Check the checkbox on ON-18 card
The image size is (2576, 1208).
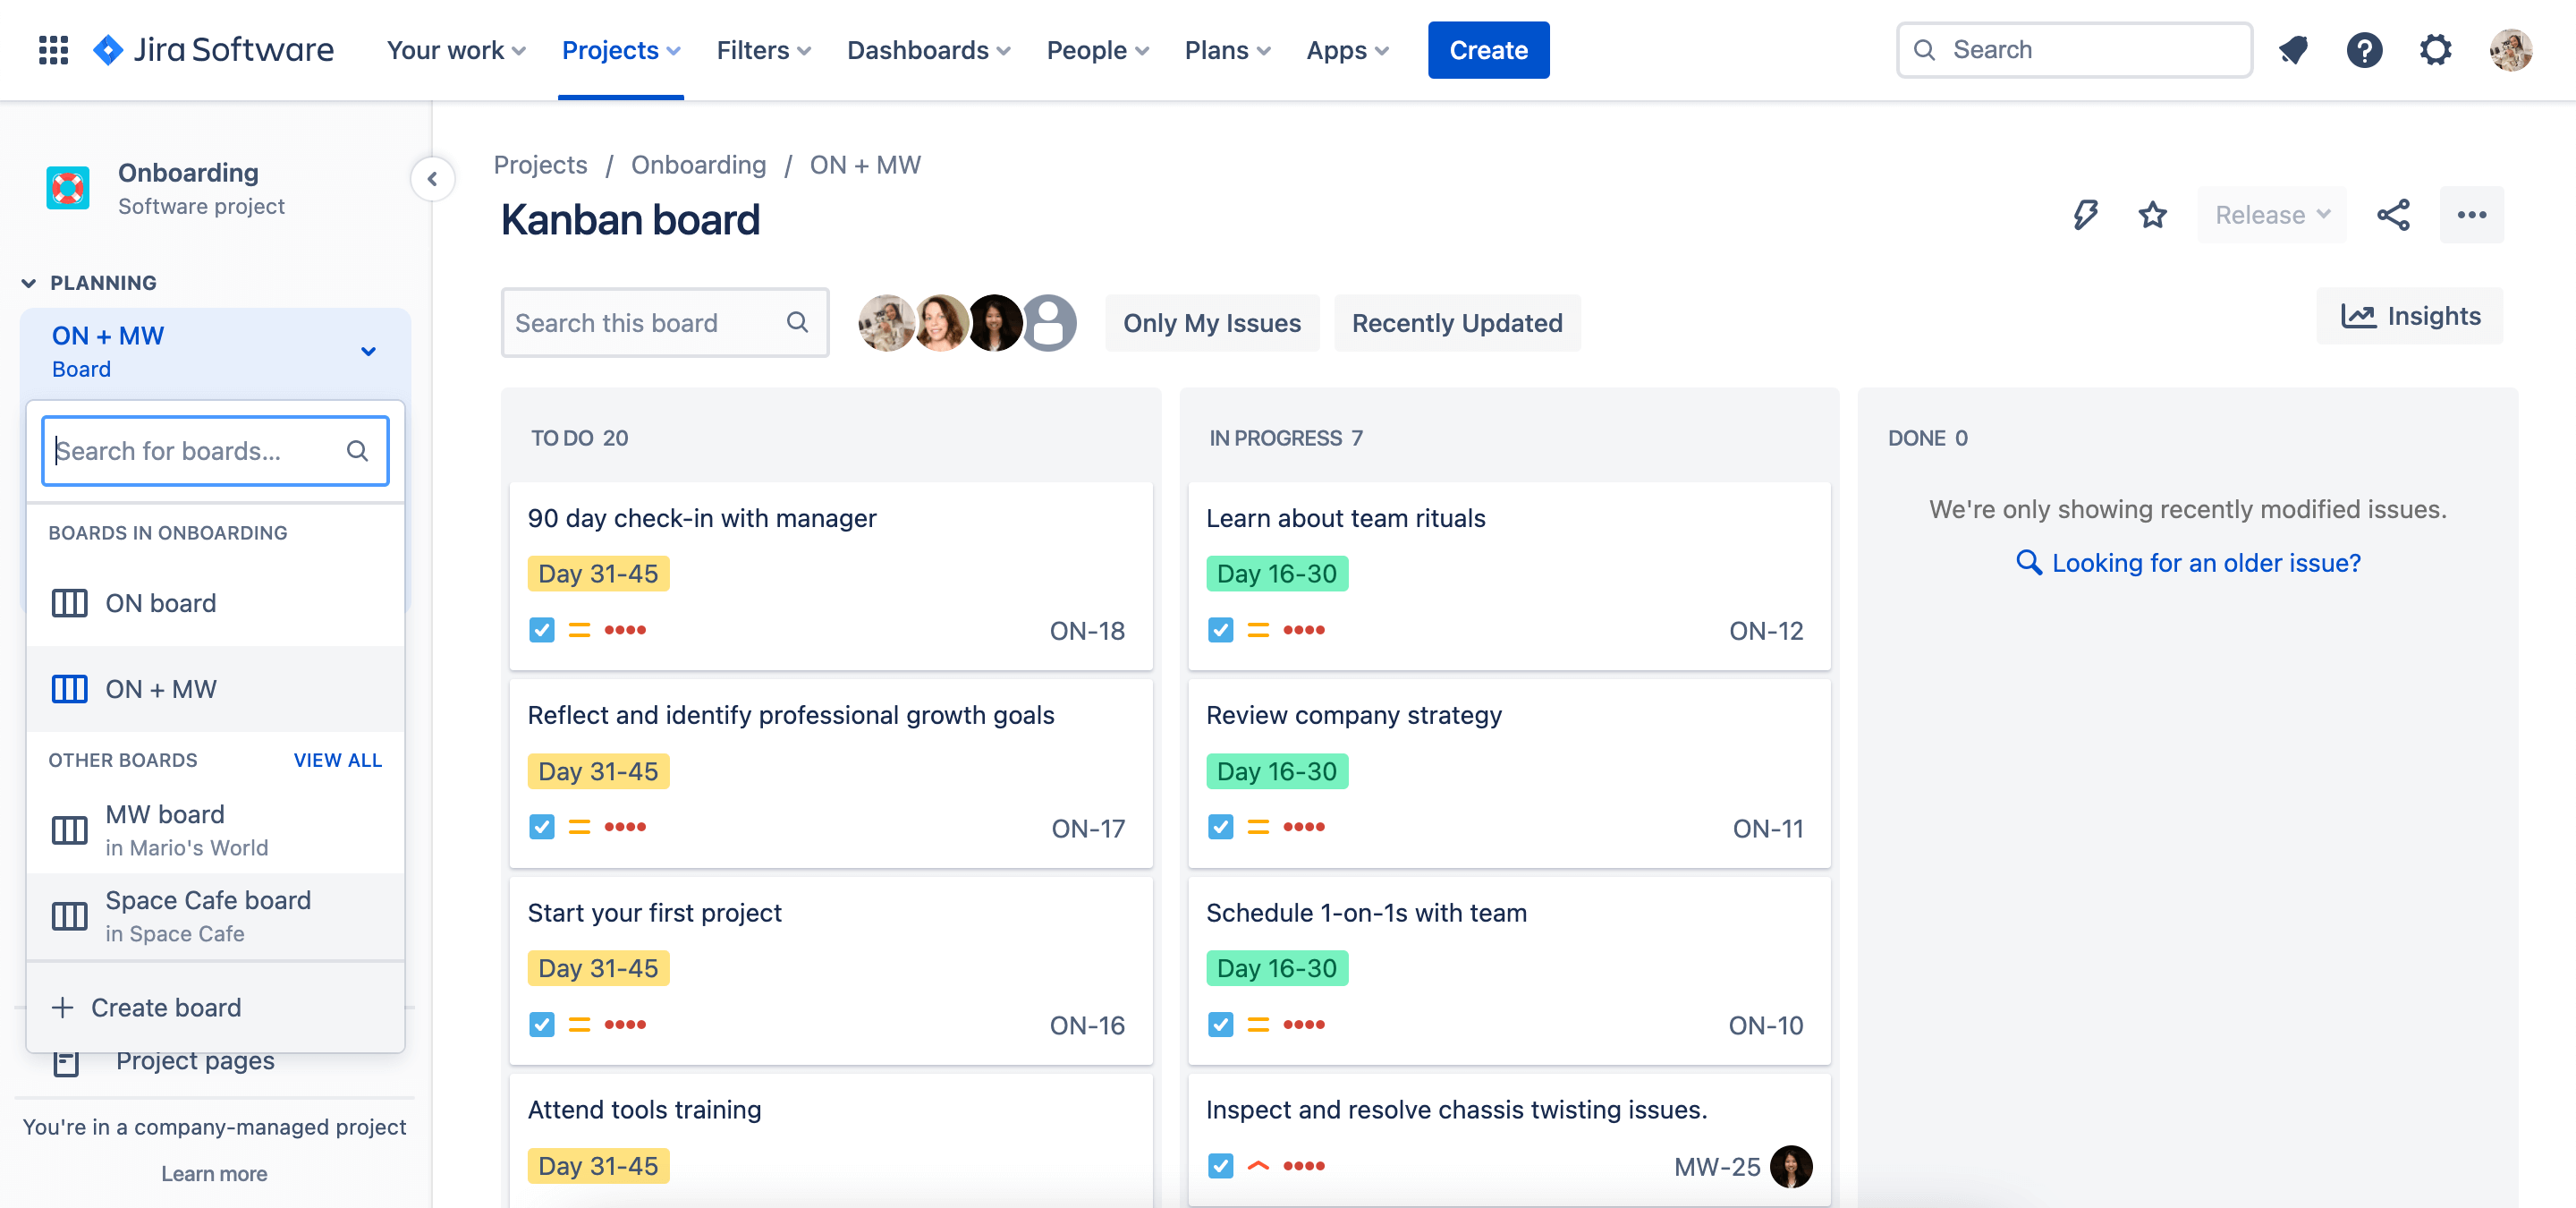[541, 630]
